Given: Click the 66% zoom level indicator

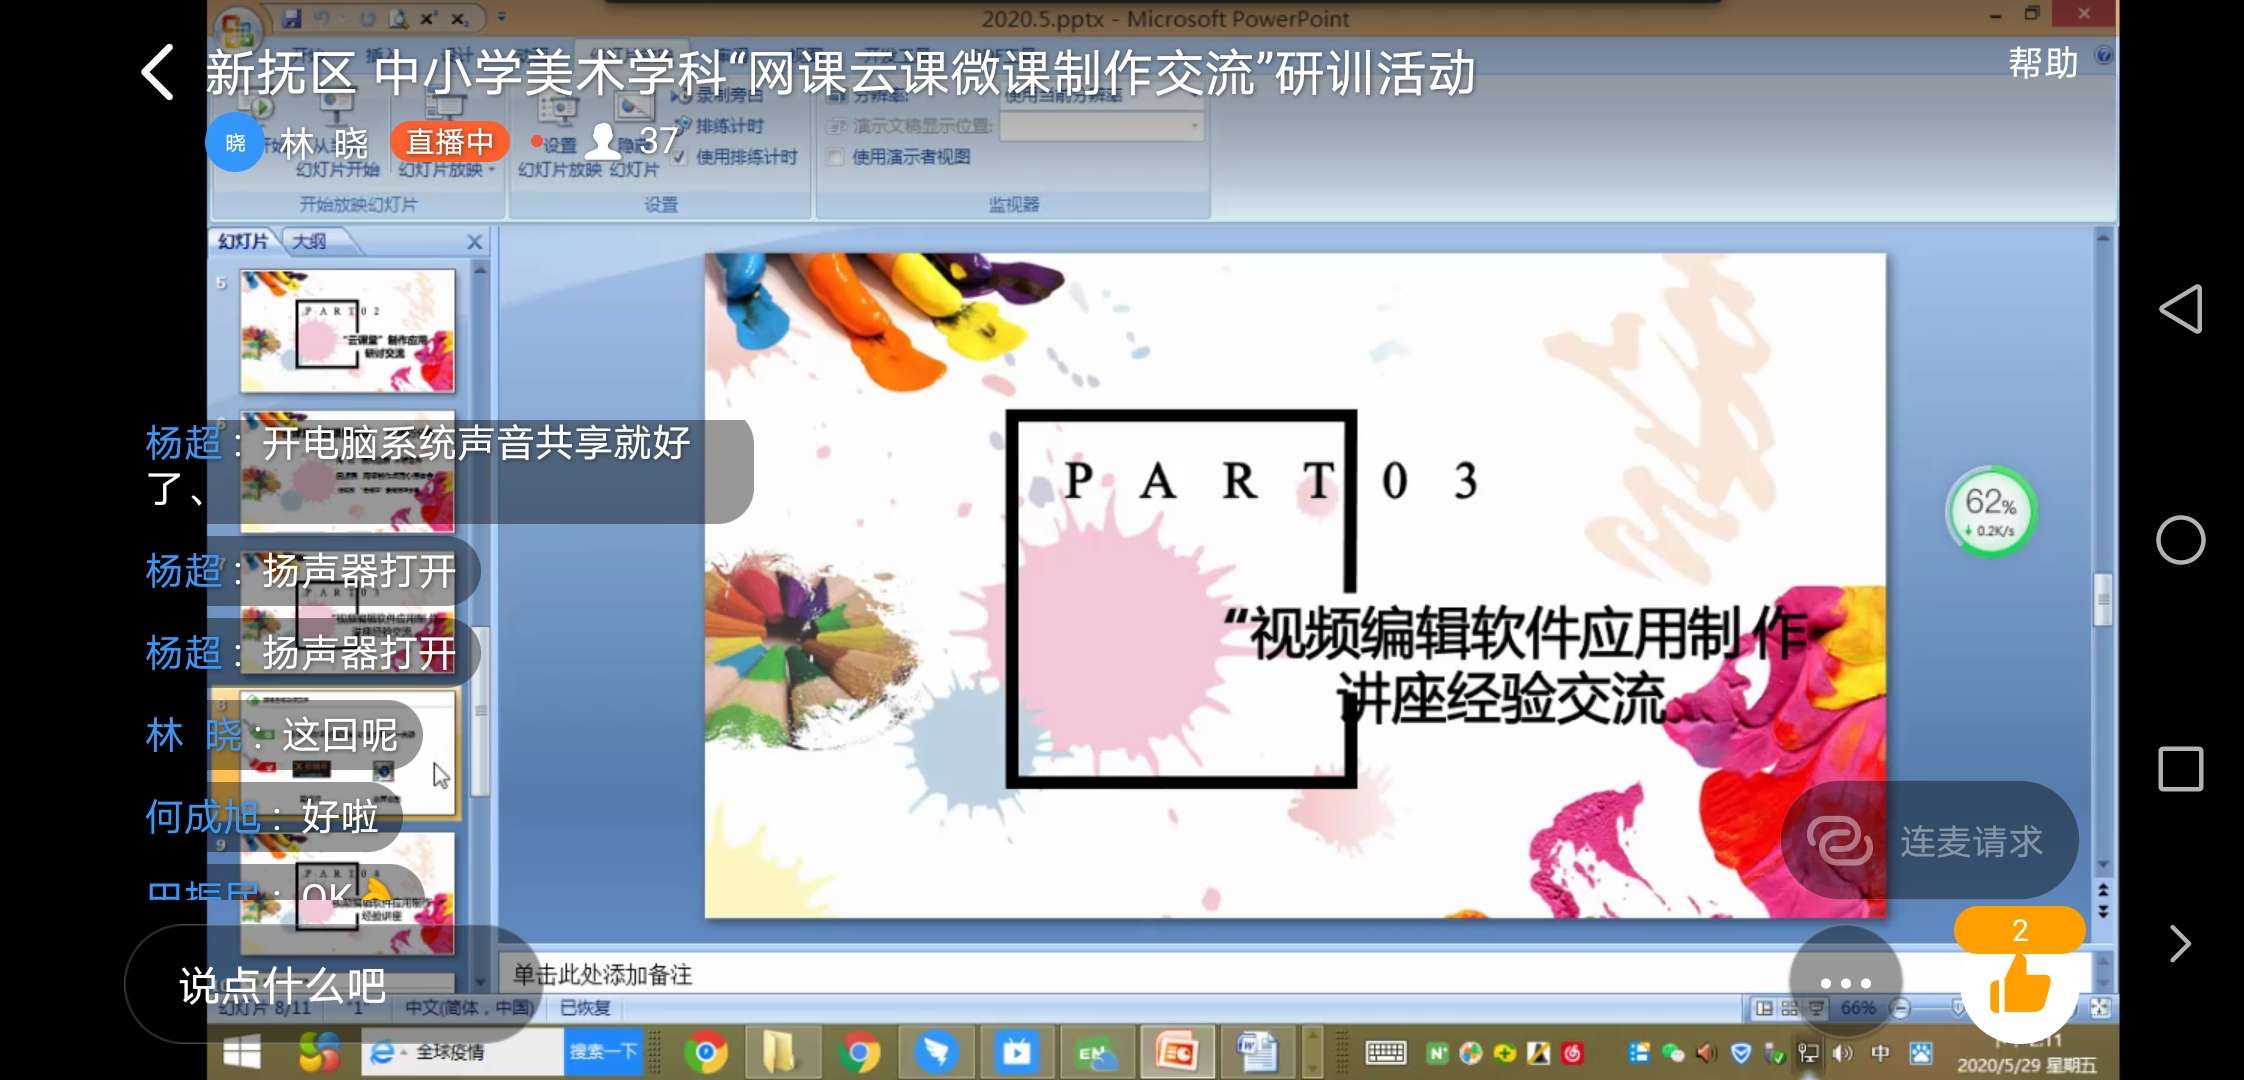Looking at the screenshot, I should click(x=1858, y=1008).
